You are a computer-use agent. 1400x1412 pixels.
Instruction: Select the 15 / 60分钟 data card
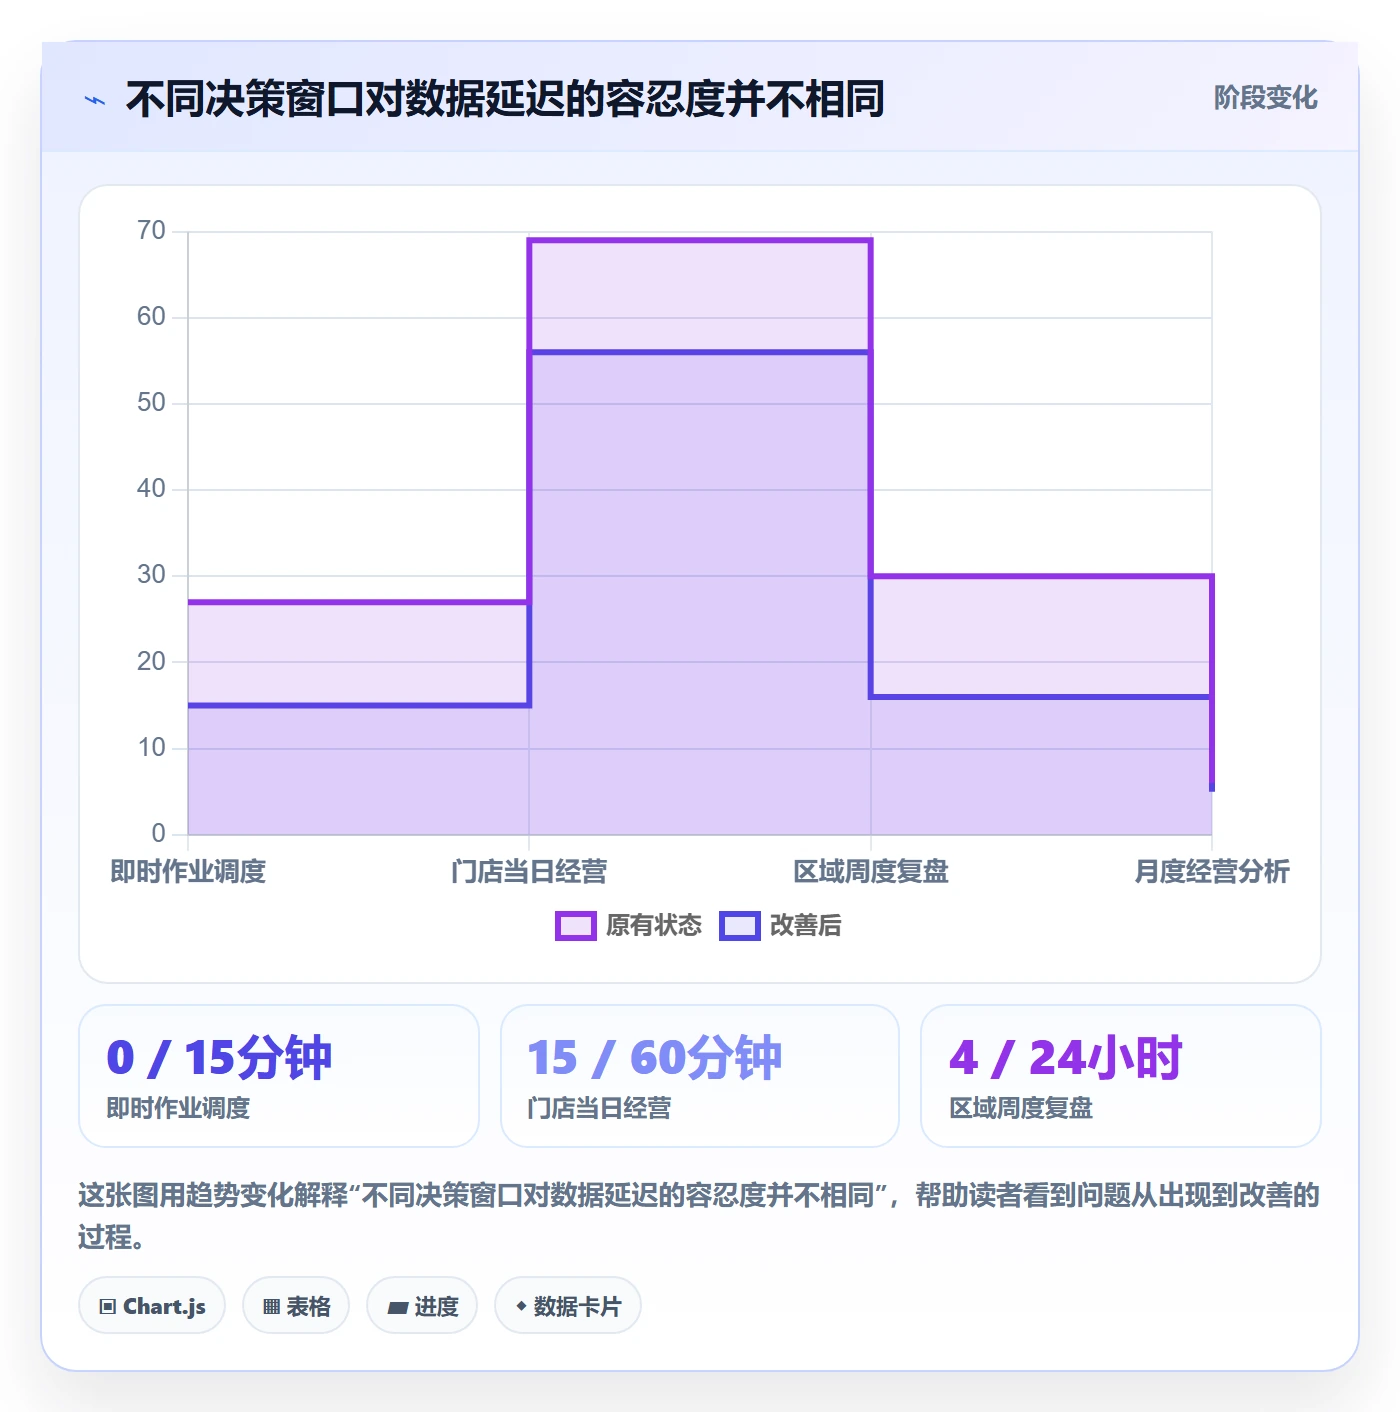(x=700, y=1076)
